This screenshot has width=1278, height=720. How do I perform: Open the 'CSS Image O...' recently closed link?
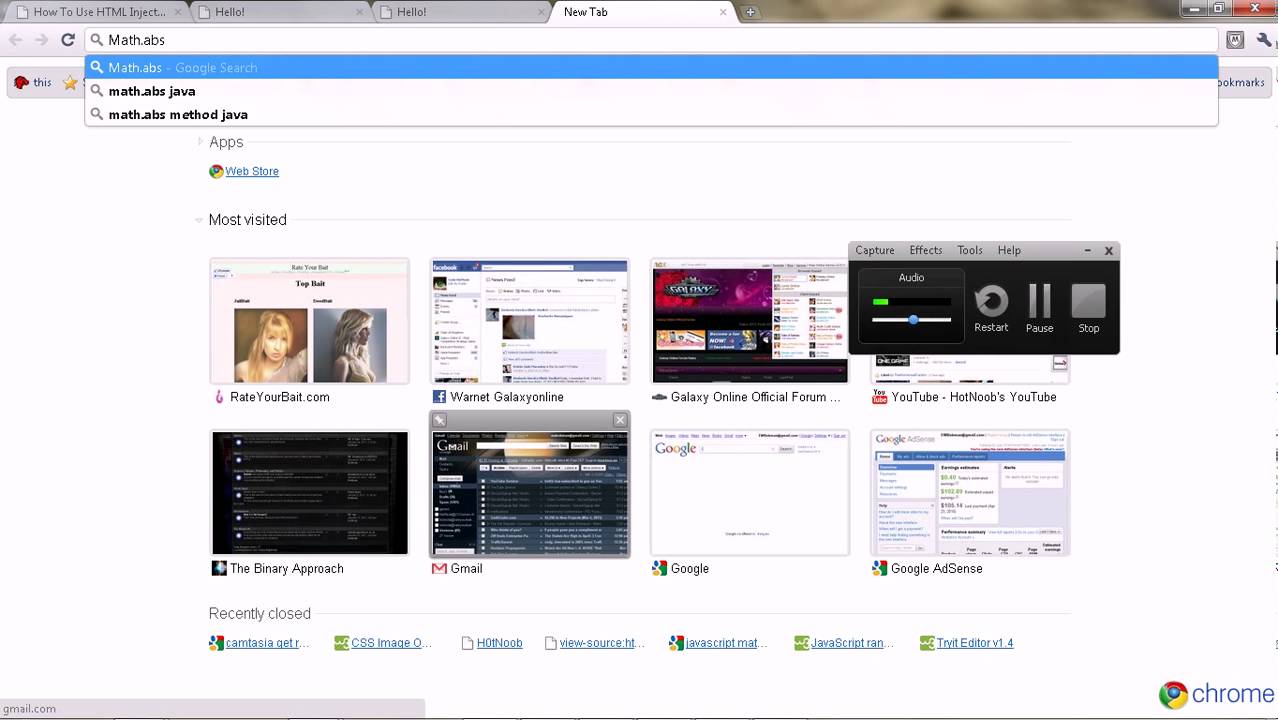click(x=392, y=643)
